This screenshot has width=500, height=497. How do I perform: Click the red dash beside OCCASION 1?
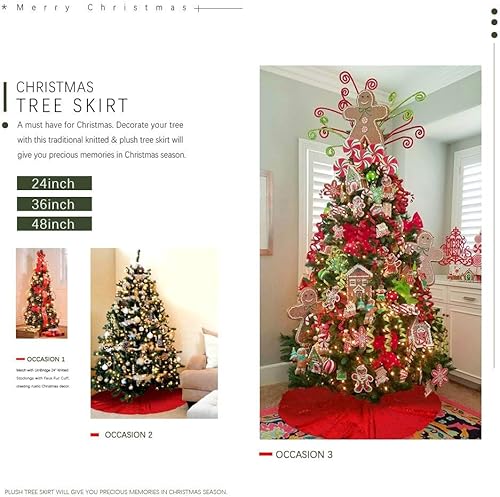[20, 359]
